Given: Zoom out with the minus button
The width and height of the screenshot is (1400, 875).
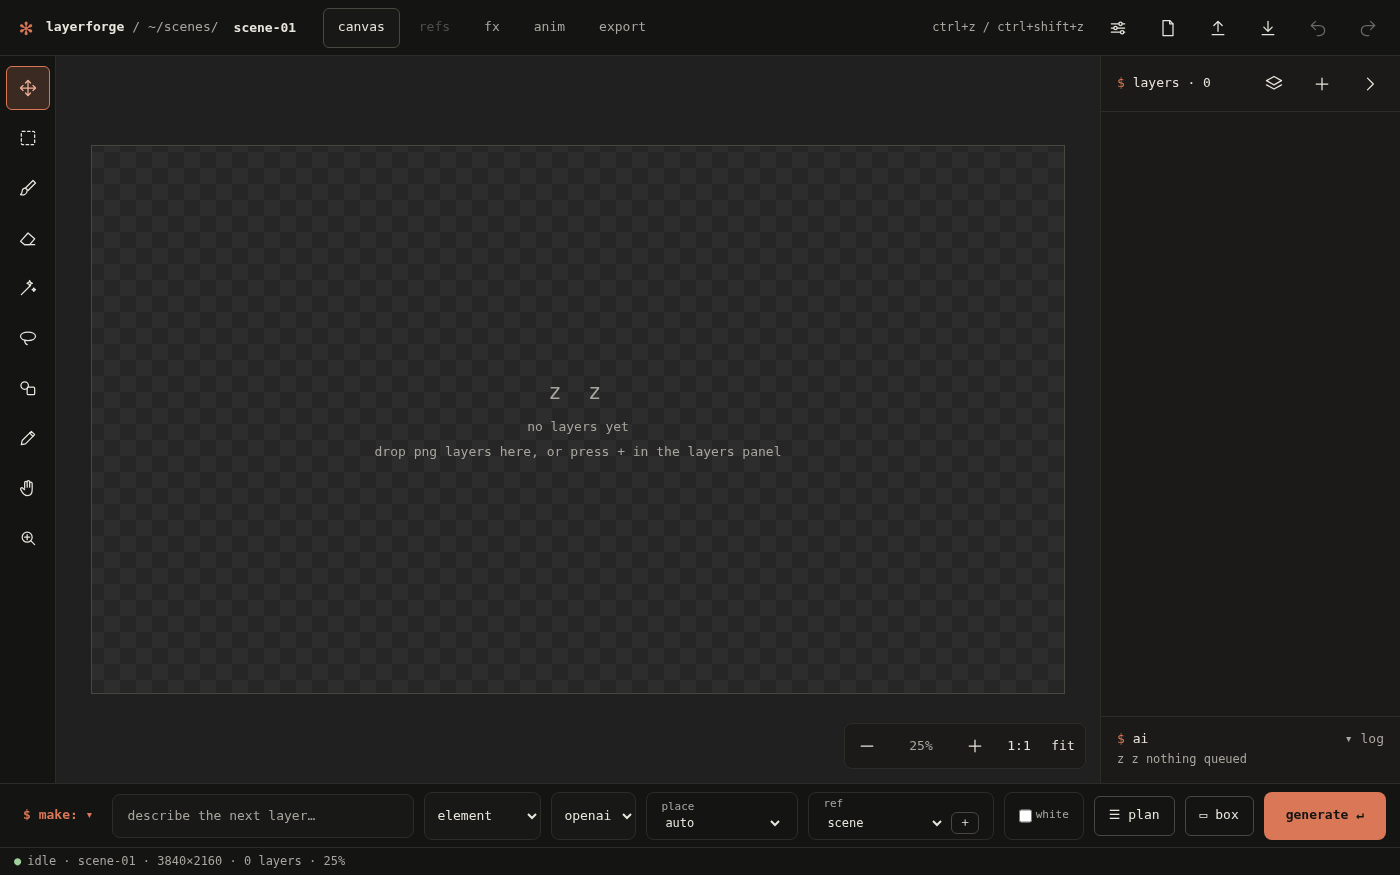Looking at the screenshot, I should (x=867, y=746).
